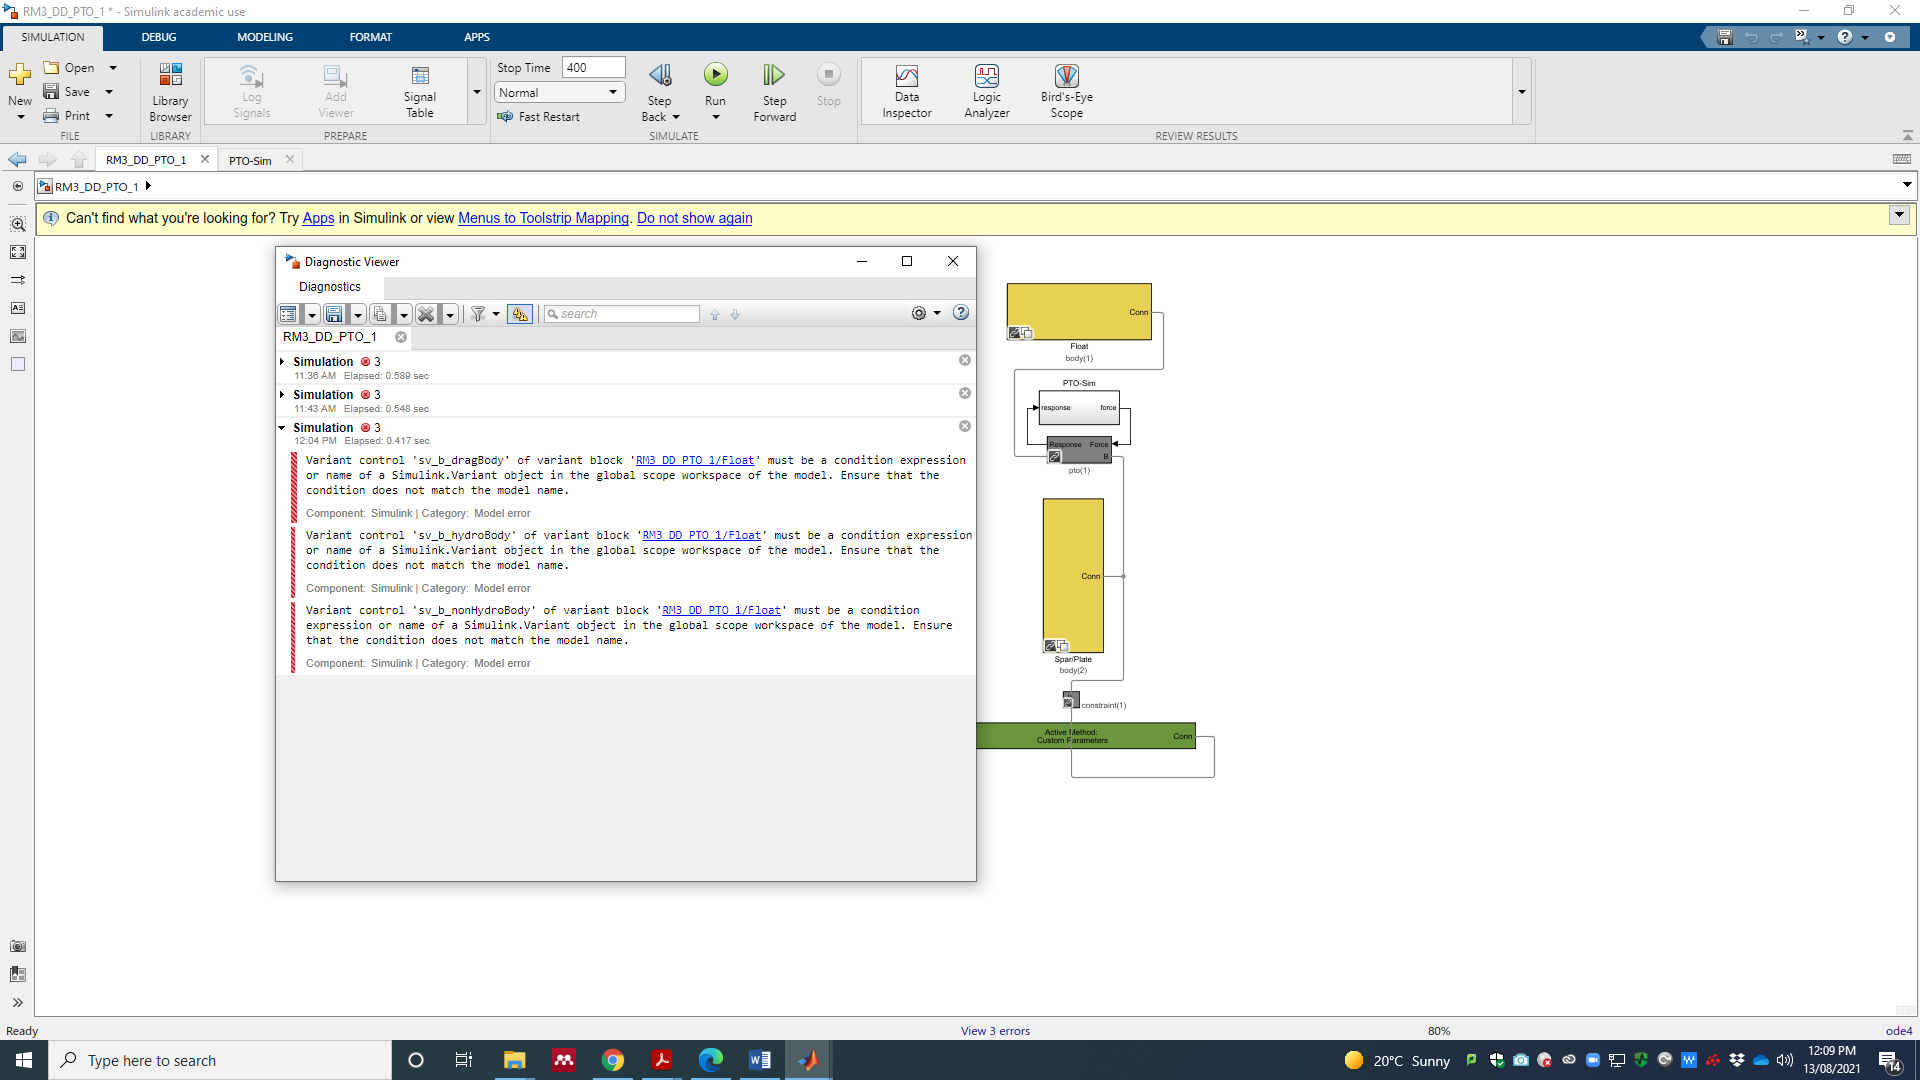Click Step Back in the Simulate section
This screenshot has width=1920, height=1080.
(659, 90)
